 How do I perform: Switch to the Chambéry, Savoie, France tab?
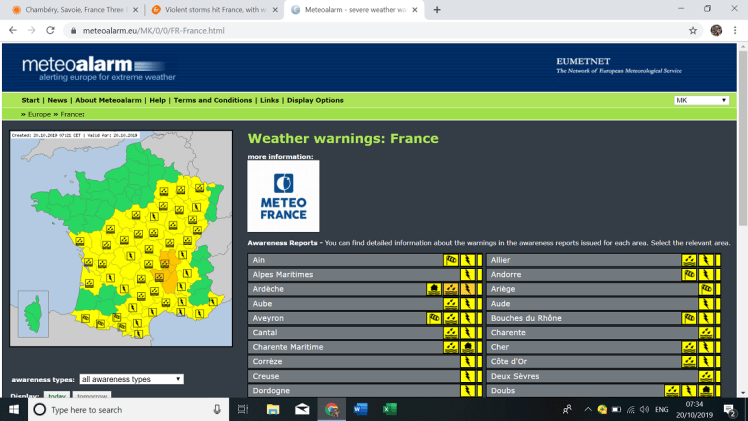74,10
